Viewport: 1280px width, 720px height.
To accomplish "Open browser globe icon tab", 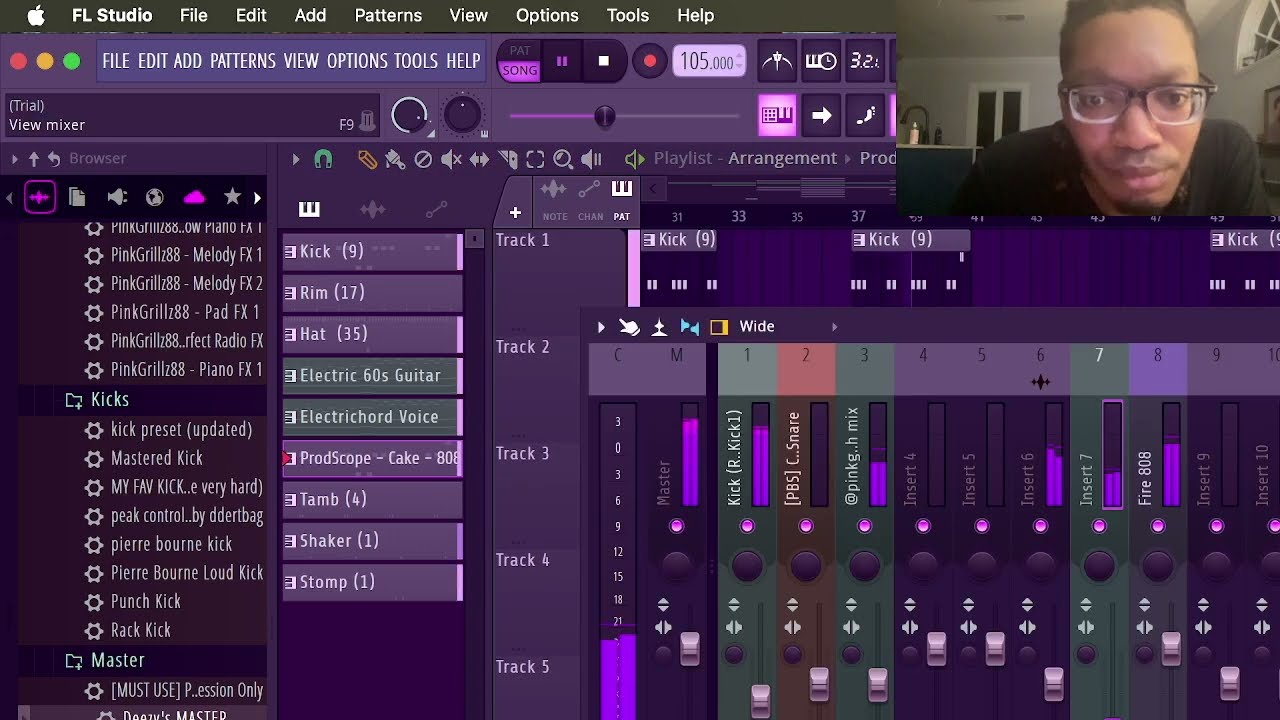I will click(154, 197).
